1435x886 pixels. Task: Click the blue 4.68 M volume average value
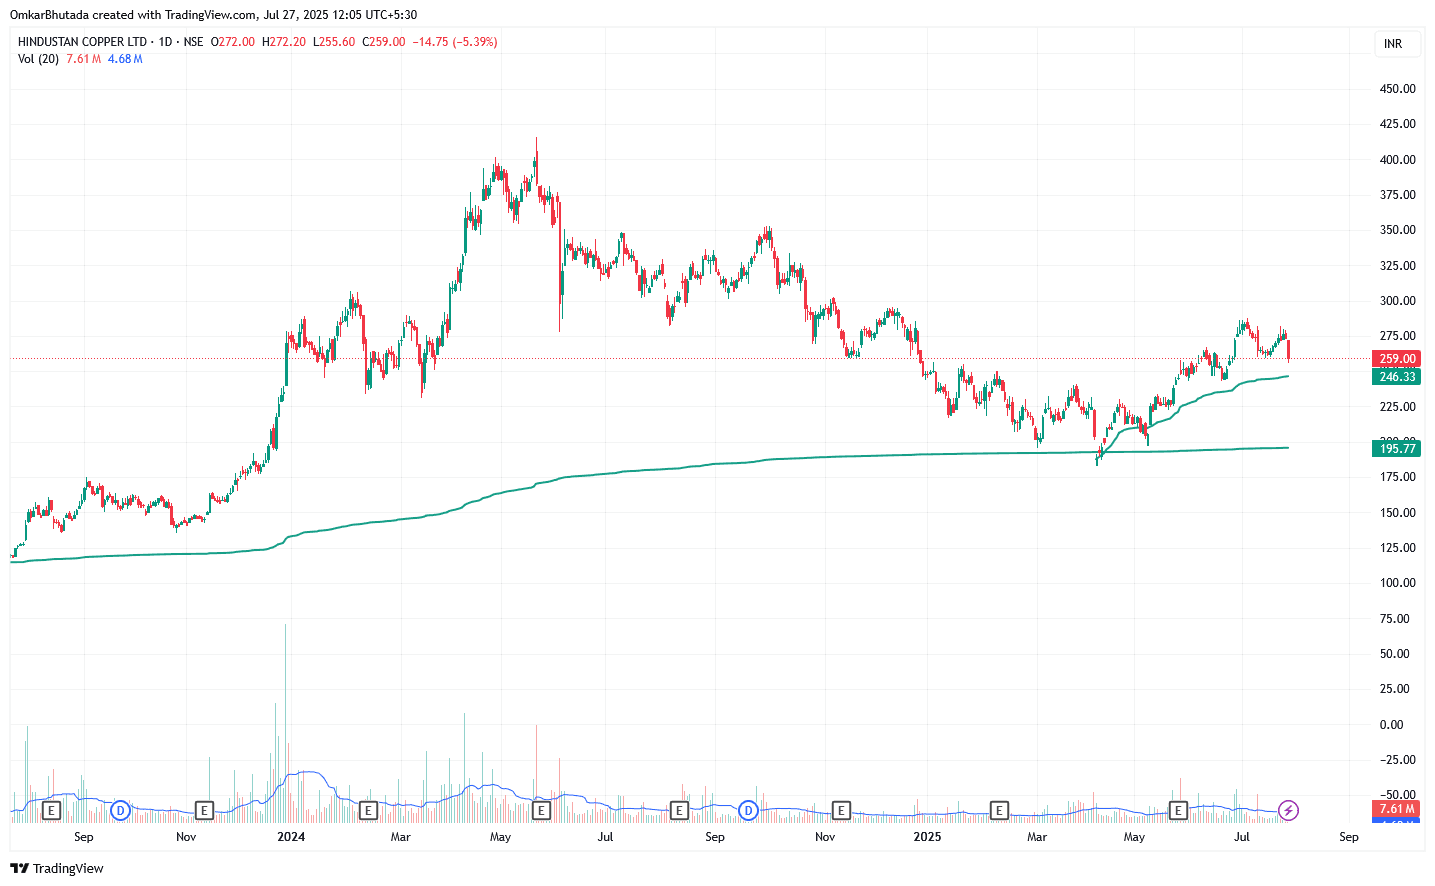[125, 59]
